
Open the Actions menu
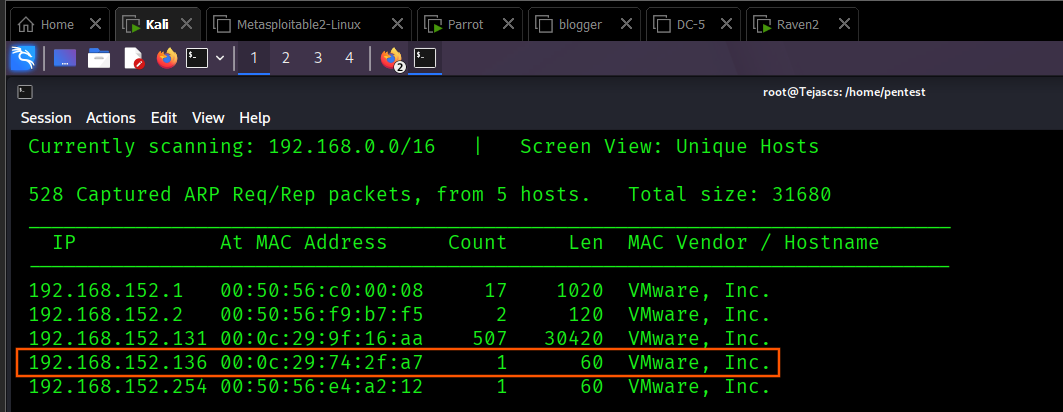click(110, 118)
